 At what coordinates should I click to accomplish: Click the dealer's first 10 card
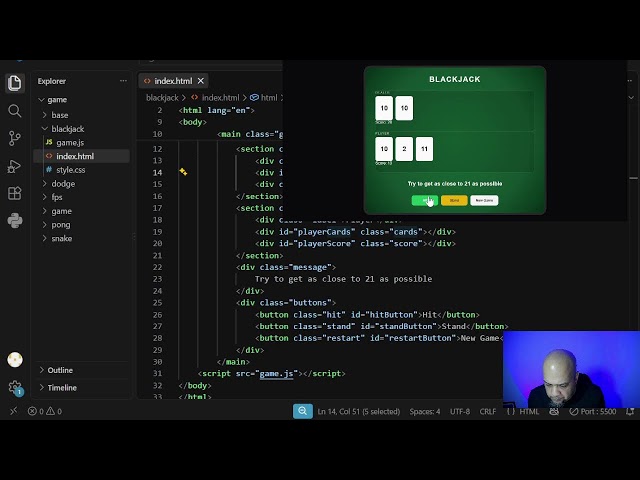point(384,108)
